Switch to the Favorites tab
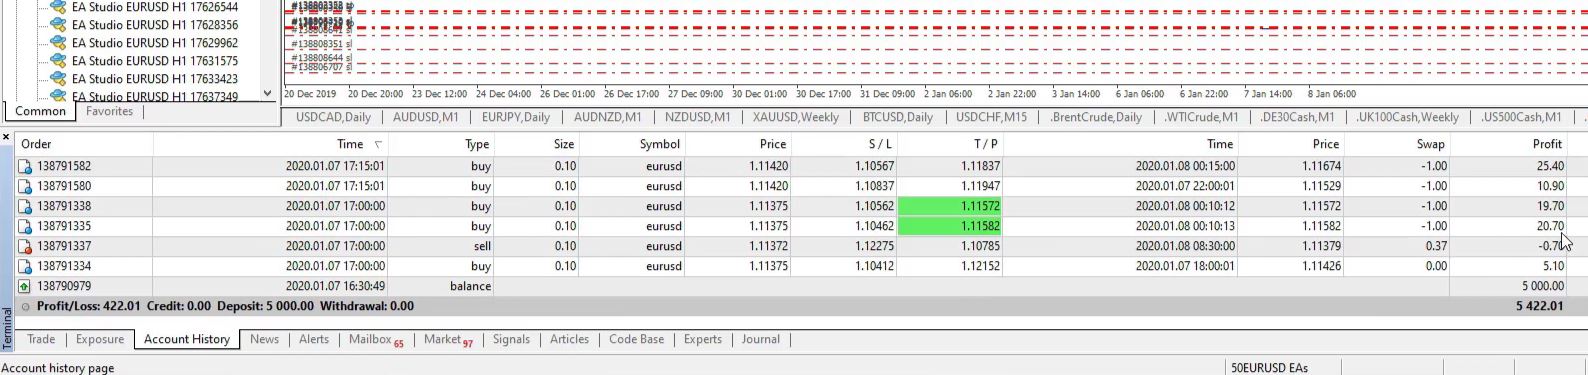Image resolution: width=1588 pixels, height=375 pixels. point(109,112)
